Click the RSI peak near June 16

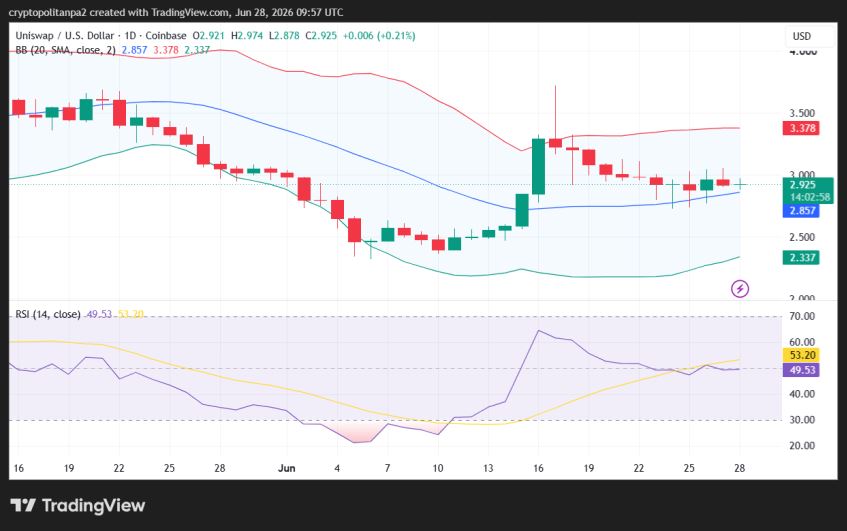click(538, 331)
